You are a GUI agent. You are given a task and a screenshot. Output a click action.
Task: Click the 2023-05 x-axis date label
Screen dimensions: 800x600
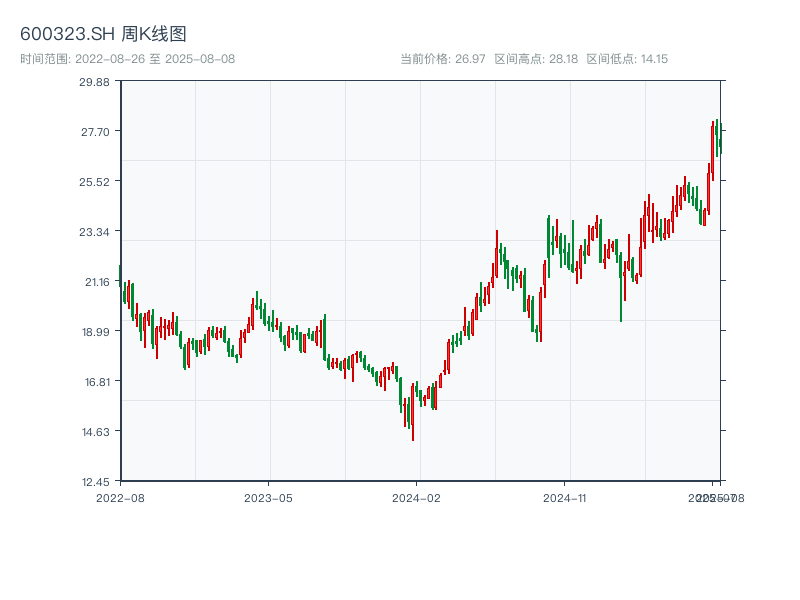(268, 497)
